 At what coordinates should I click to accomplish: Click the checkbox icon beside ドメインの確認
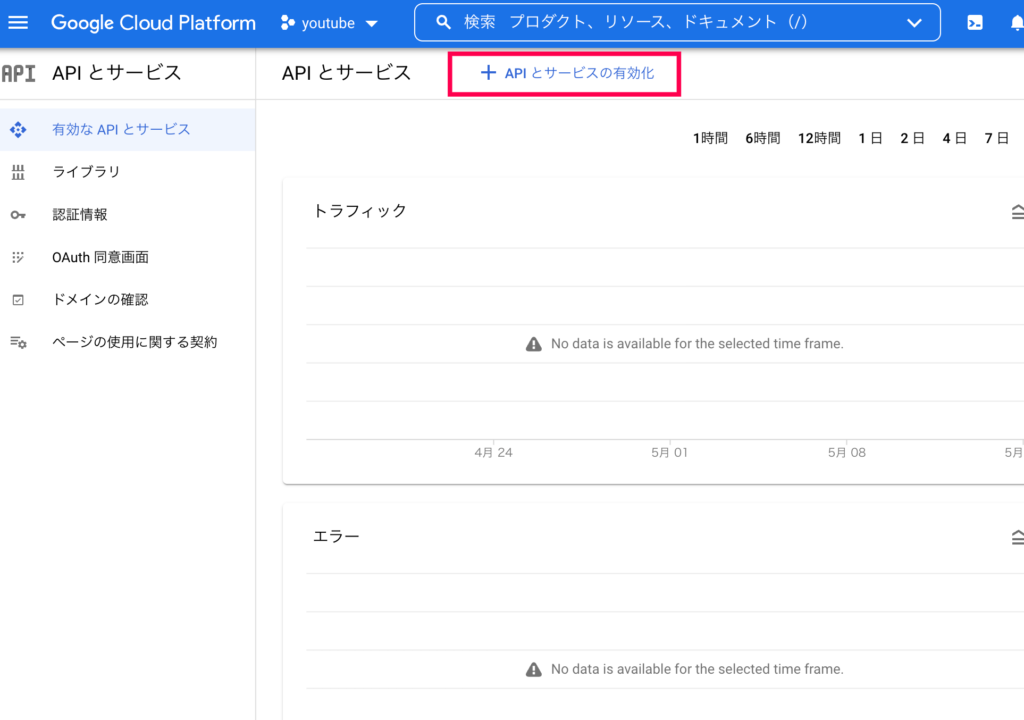coord(18,300)
